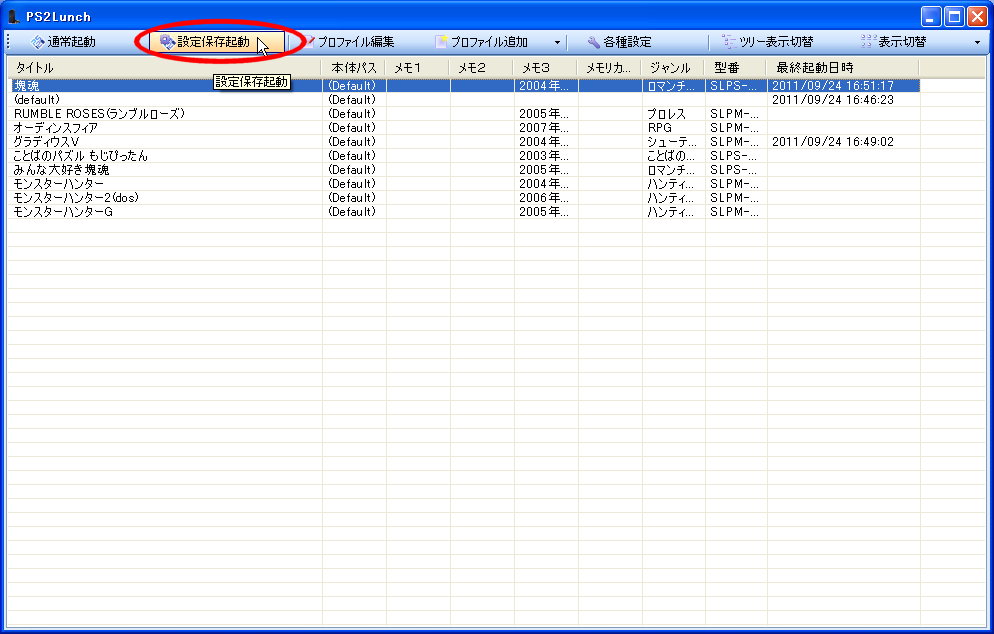Viewport: 994px width, 634px height.
Task: Click the メモ1 column header
Action: click(x=417, y=68)
